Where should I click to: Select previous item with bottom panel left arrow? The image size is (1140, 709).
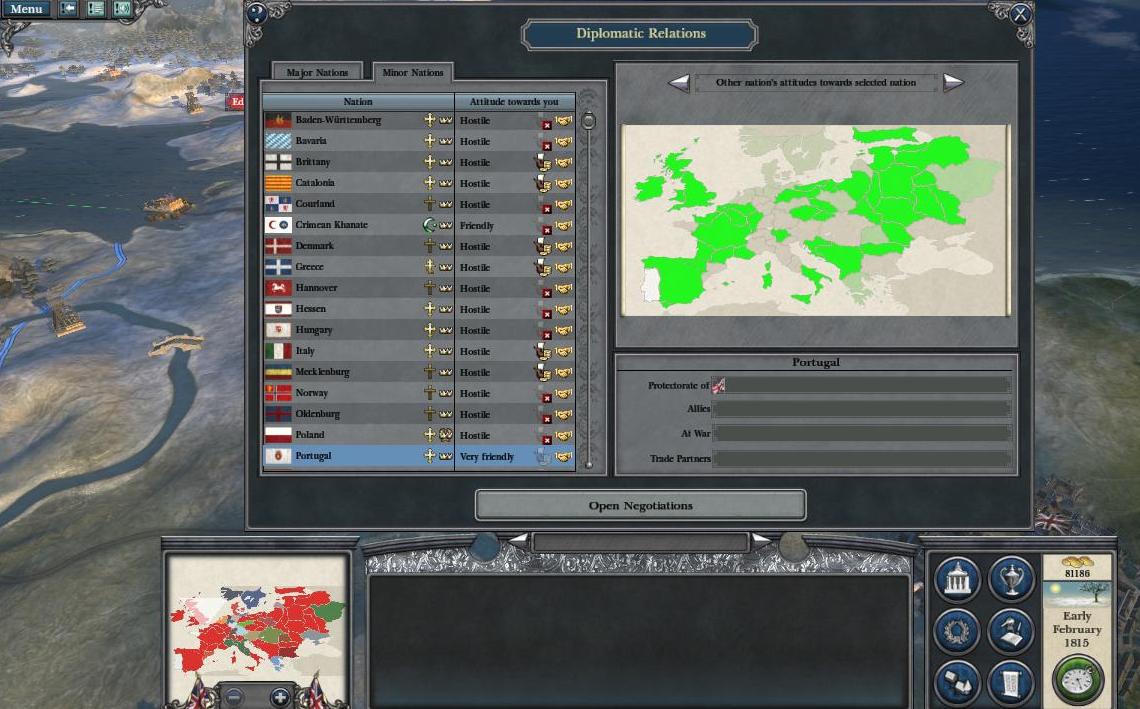click(x=518, y=540)
